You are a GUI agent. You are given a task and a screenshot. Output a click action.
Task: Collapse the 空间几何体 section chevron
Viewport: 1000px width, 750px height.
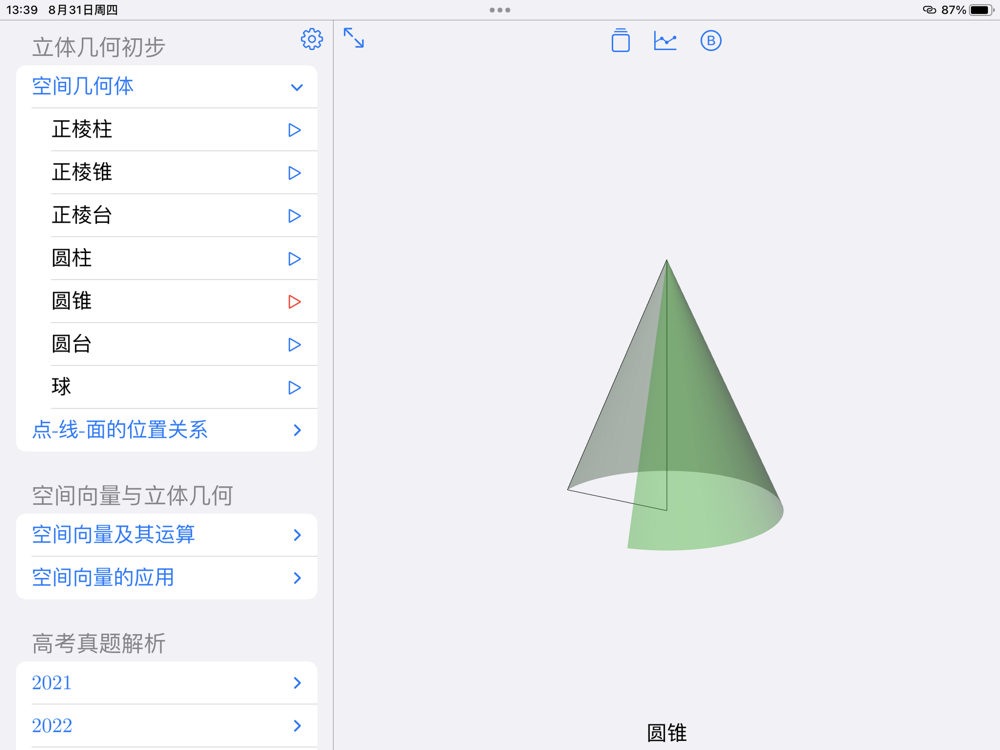(297, 87)
